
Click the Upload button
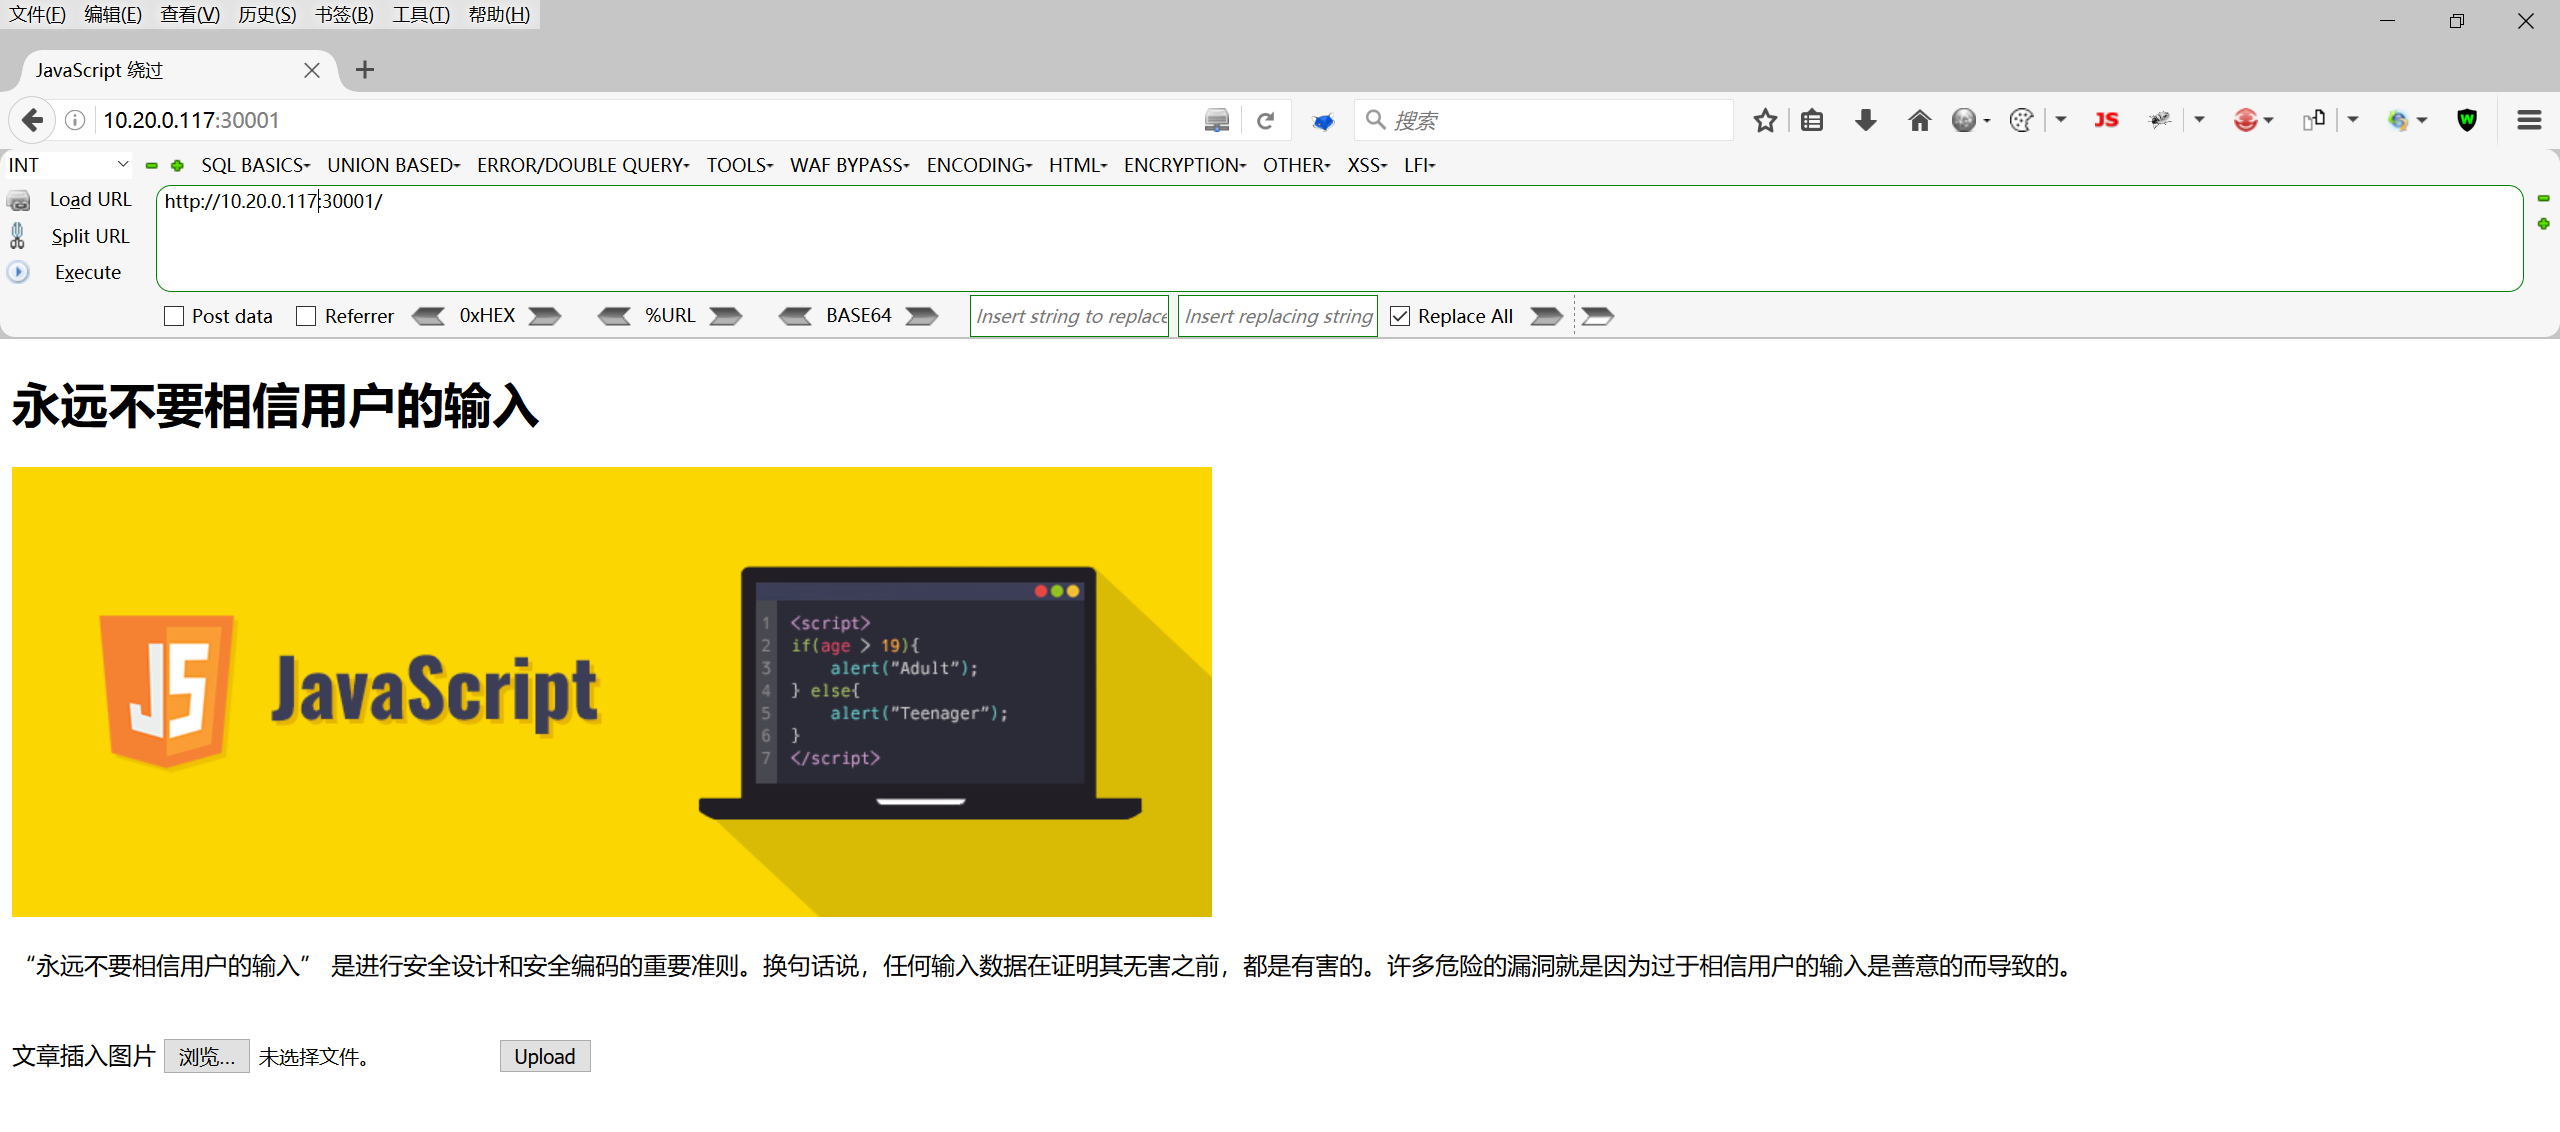545,1056
